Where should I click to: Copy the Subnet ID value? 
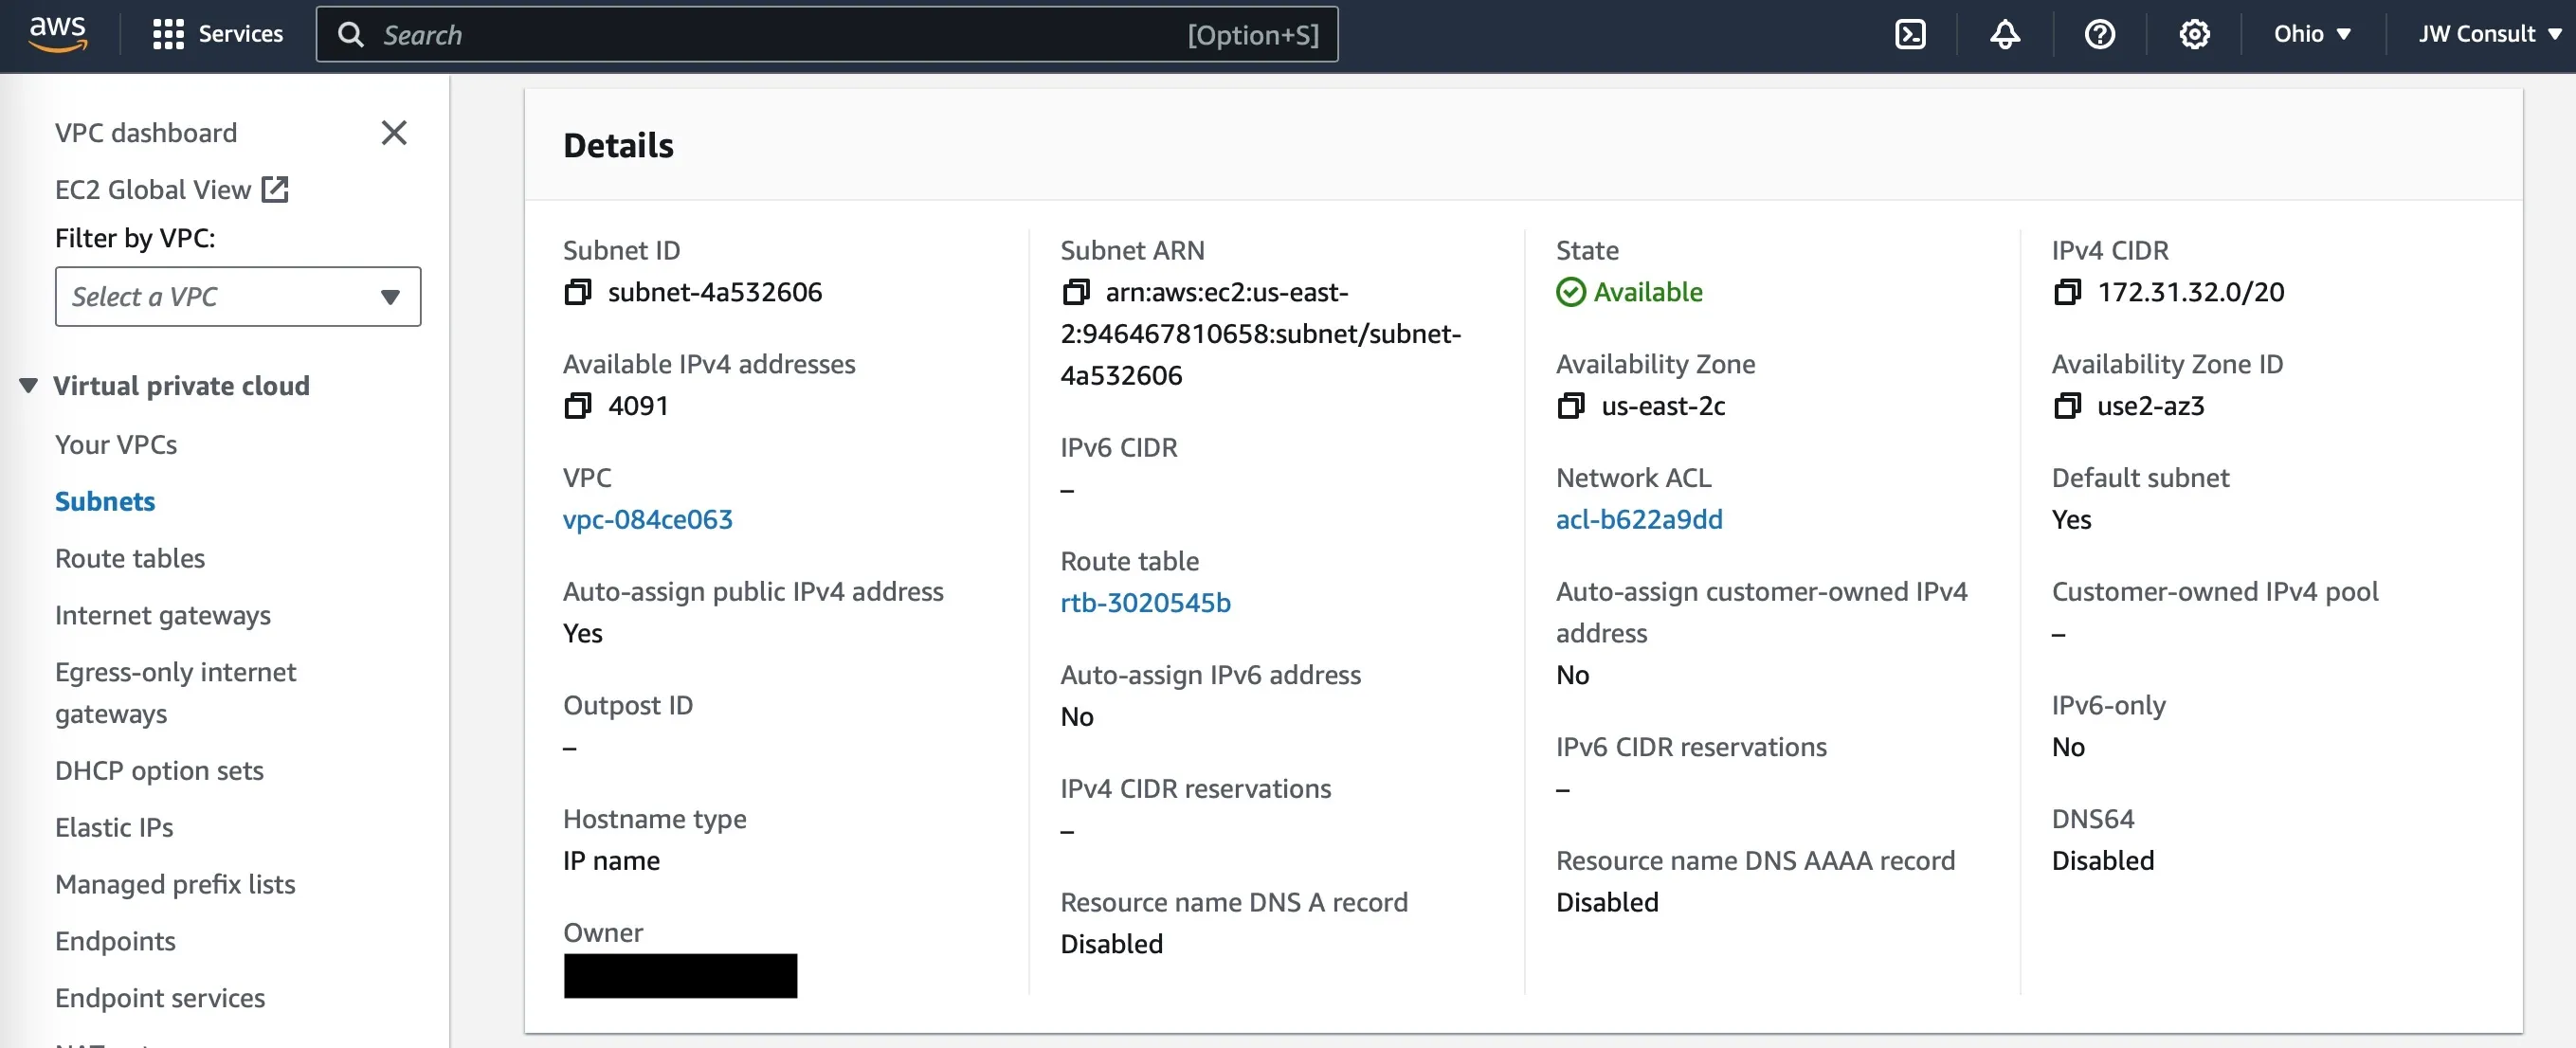tap(578, 292)
